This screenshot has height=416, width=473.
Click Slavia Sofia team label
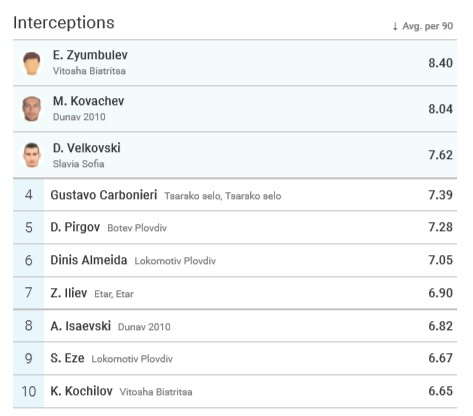click(78, 164)
